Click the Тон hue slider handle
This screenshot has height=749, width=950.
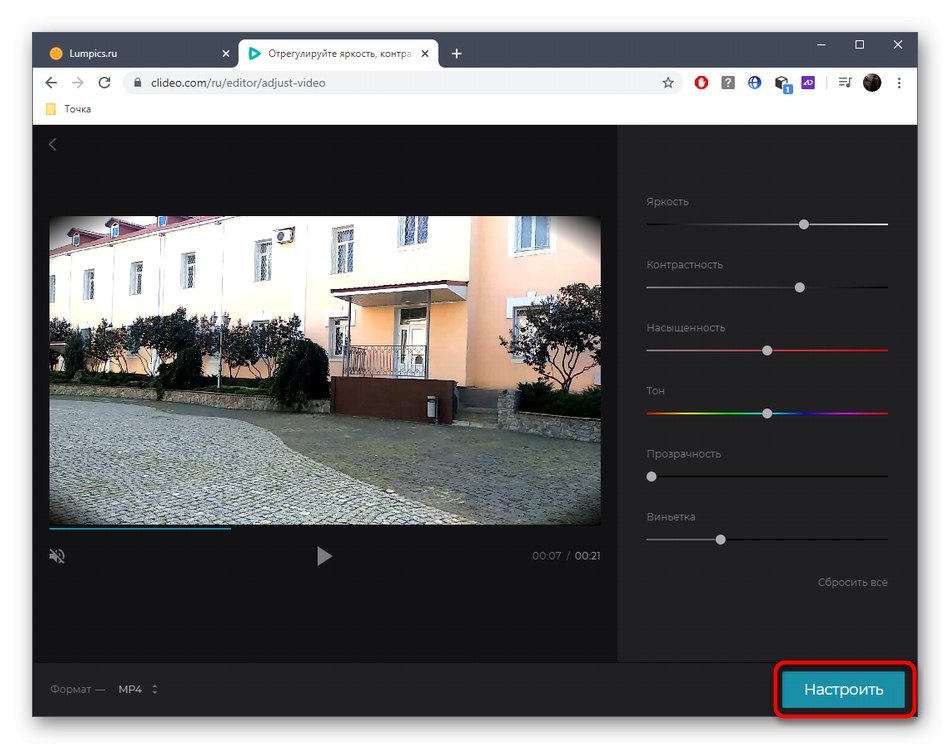tap(767, 413)
